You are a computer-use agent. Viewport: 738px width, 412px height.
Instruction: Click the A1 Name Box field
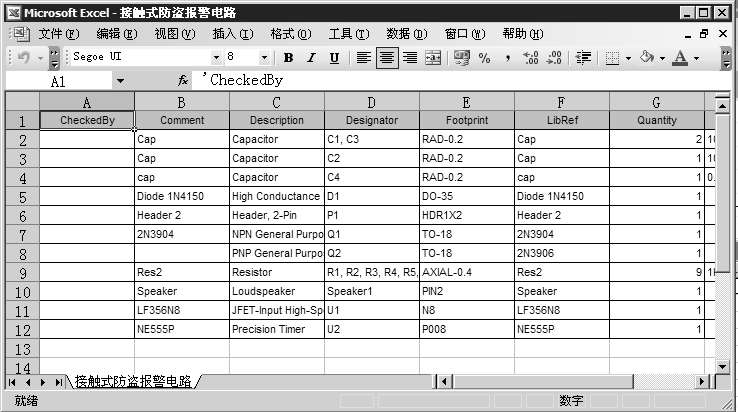[x=58, y=81]
